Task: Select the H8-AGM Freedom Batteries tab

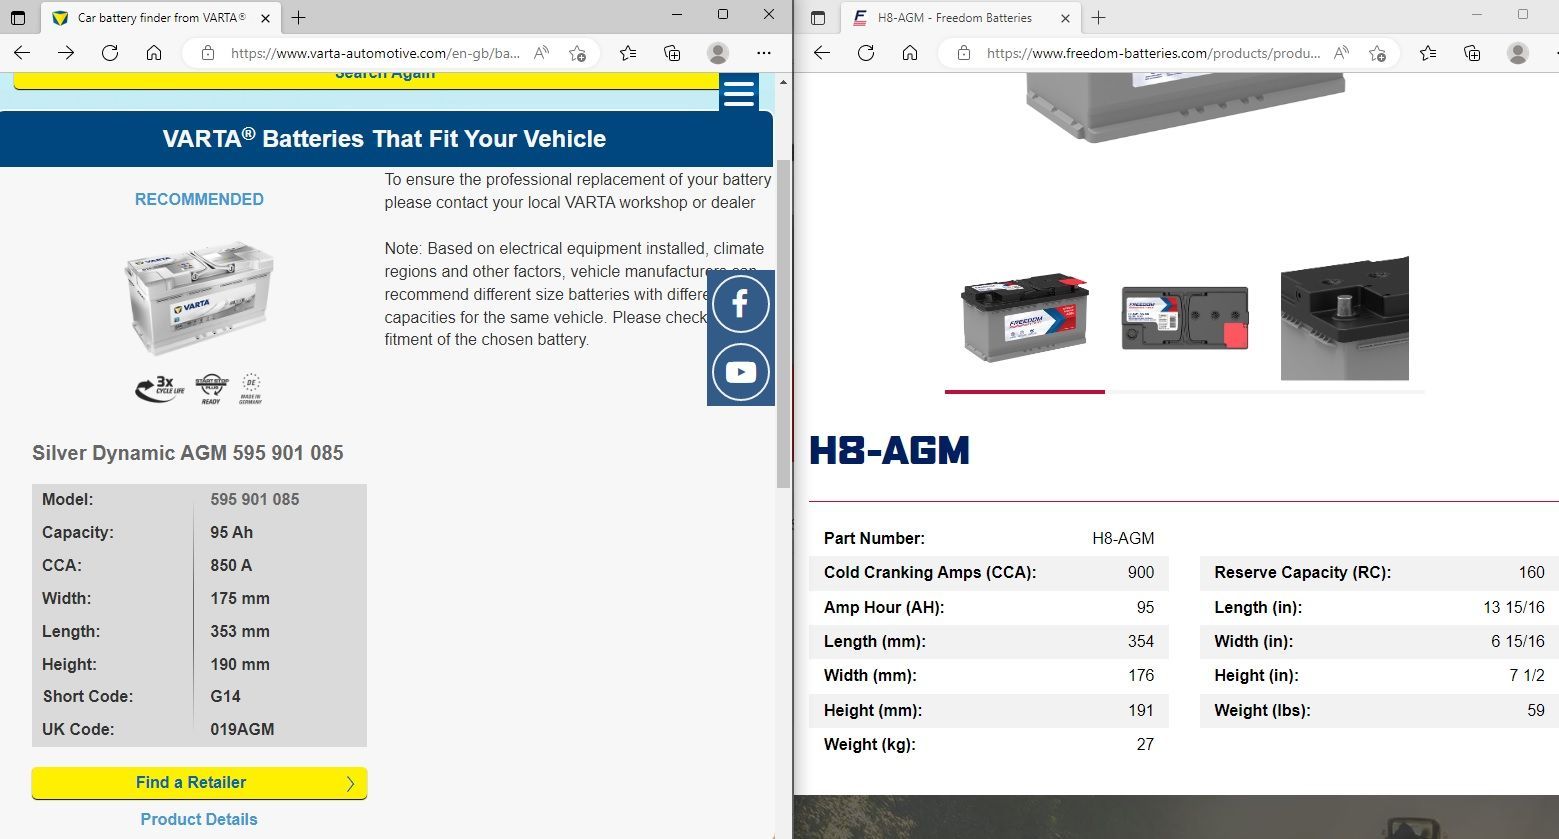Action: [x=954, y=18]
